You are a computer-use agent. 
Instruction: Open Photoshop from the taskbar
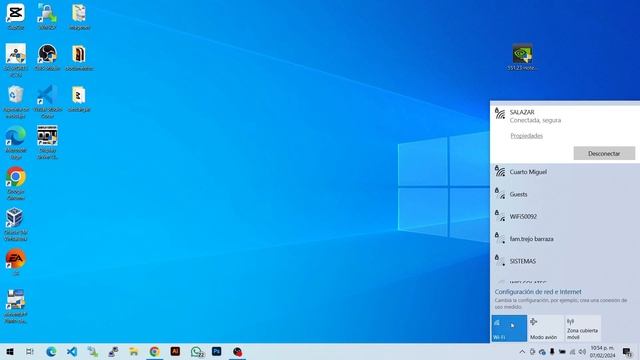pos(216,351)
